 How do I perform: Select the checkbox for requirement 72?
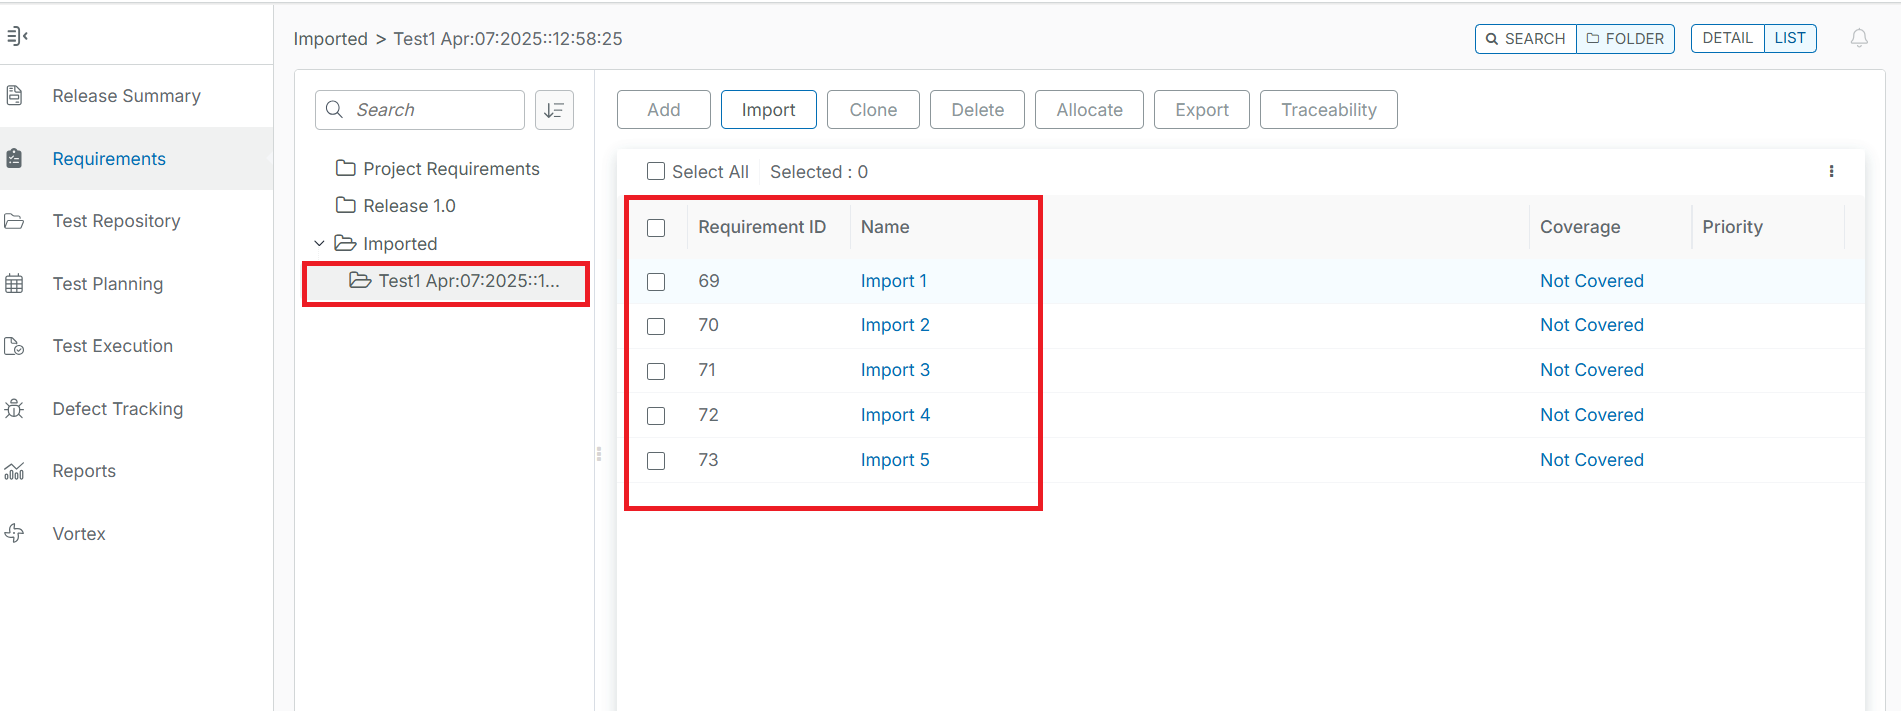coord(656,416)
